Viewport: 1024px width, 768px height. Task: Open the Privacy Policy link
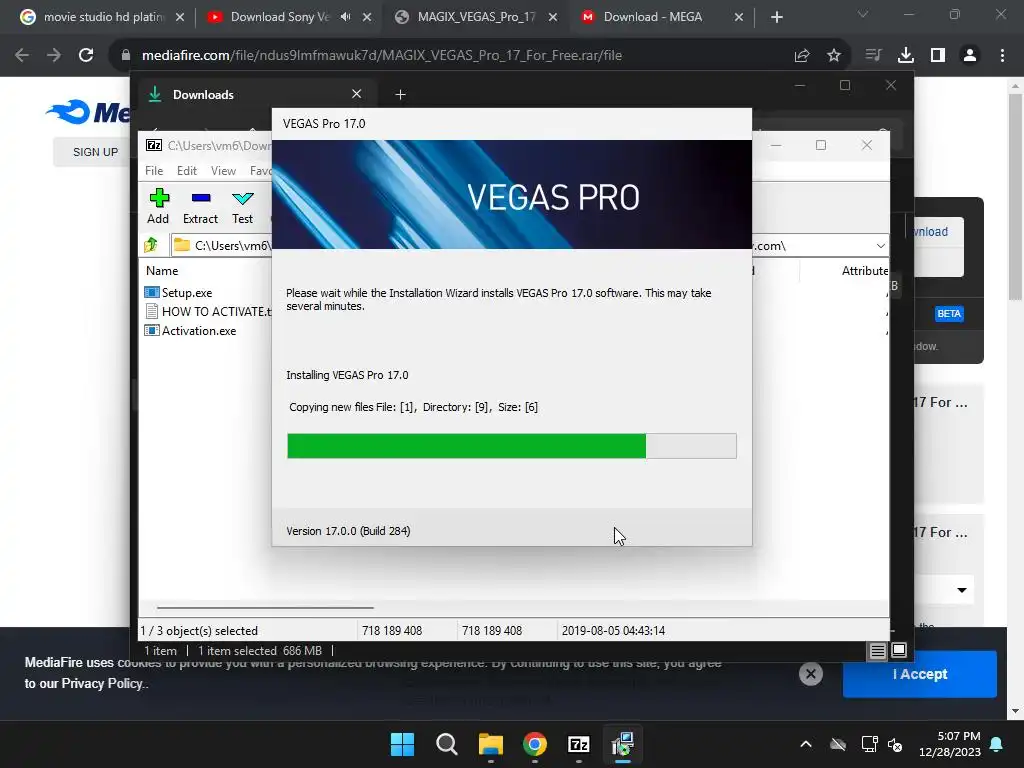tap(101, 684)
